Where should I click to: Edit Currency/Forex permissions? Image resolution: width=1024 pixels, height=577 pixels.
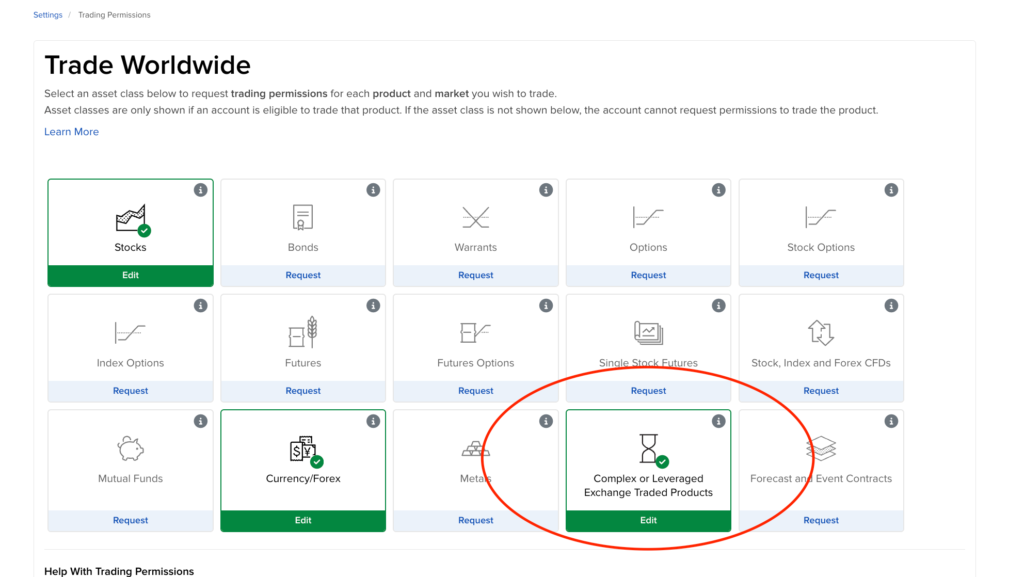point(303,520)
